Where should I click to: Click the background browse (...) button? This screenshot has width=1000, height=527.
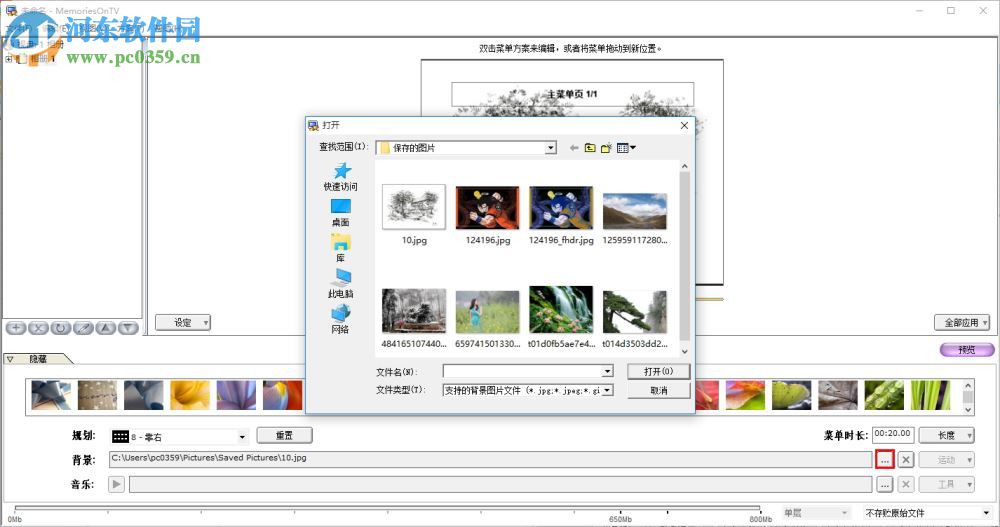(x=885, y=459)
